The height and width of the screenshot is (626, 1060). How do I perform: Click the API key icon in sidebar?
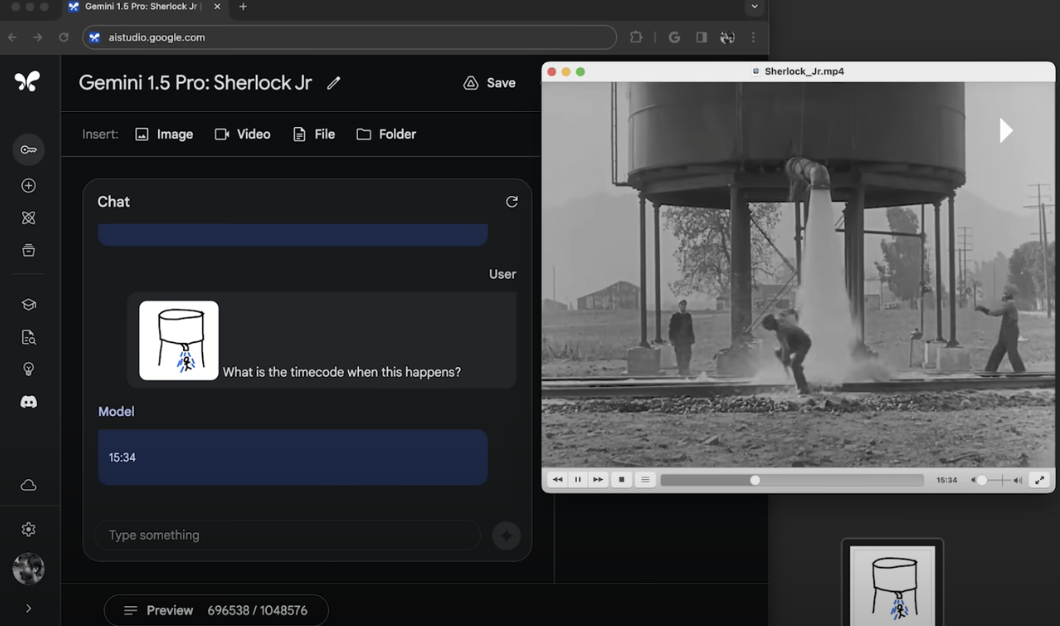(x=28, y=150)
